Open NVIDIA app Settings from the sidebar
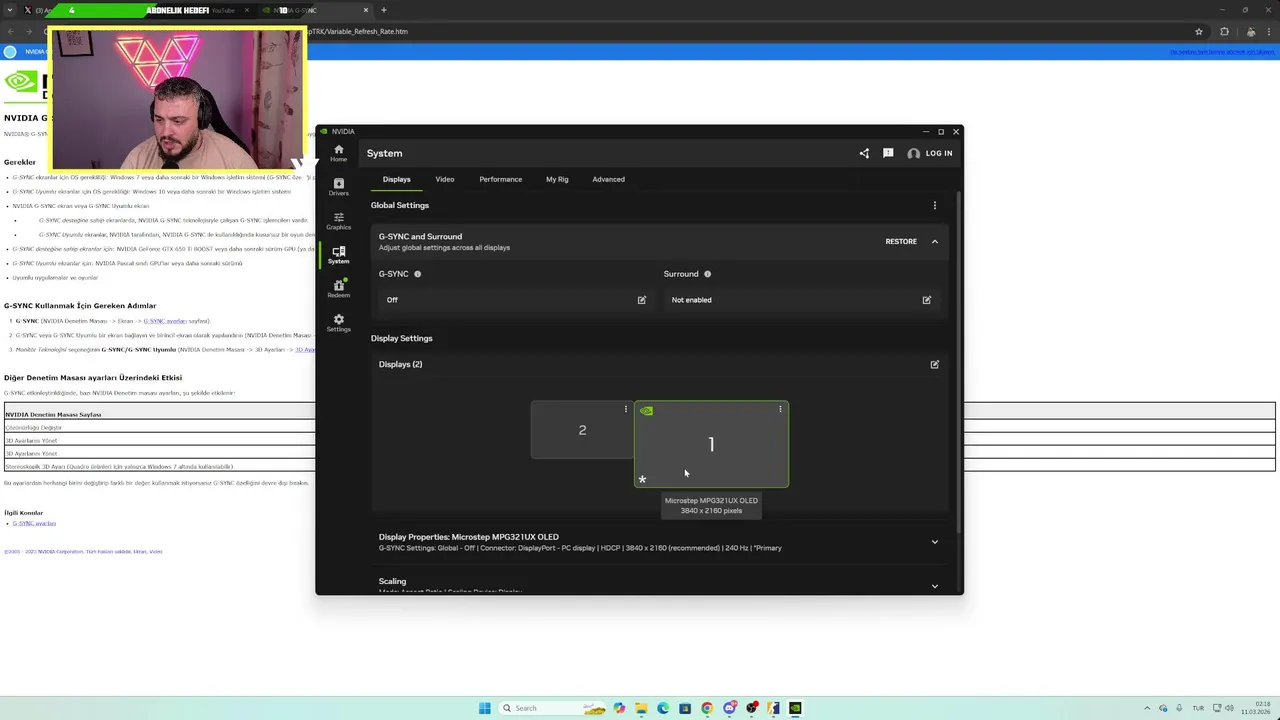1280x720 pixels. pos(338,323)
